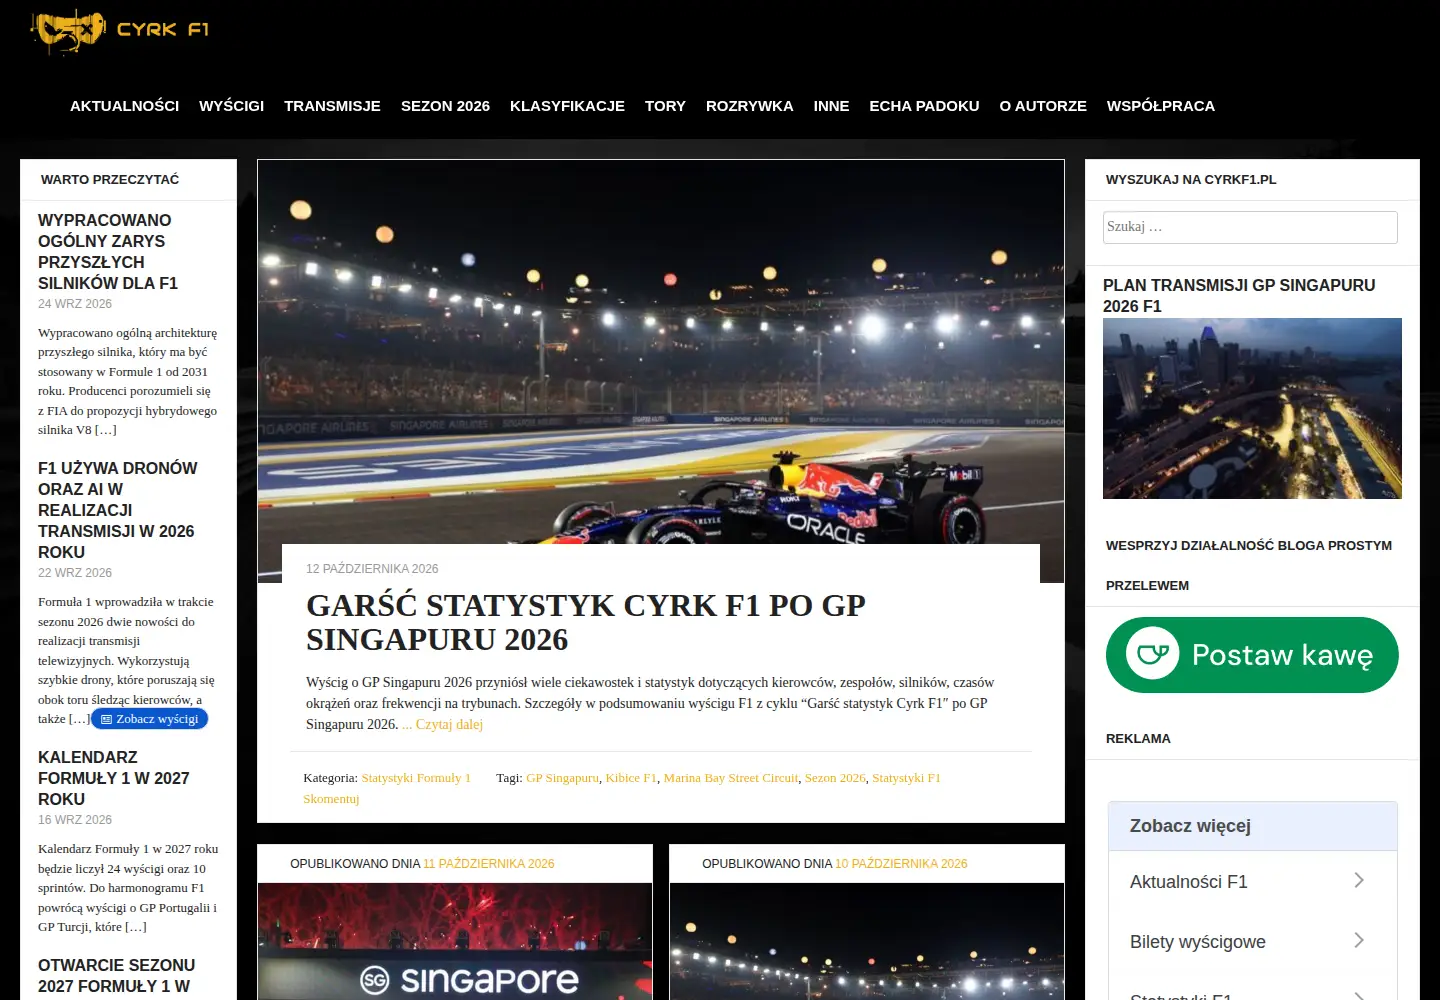Open the Singapore logo post thumbnail

455,941
